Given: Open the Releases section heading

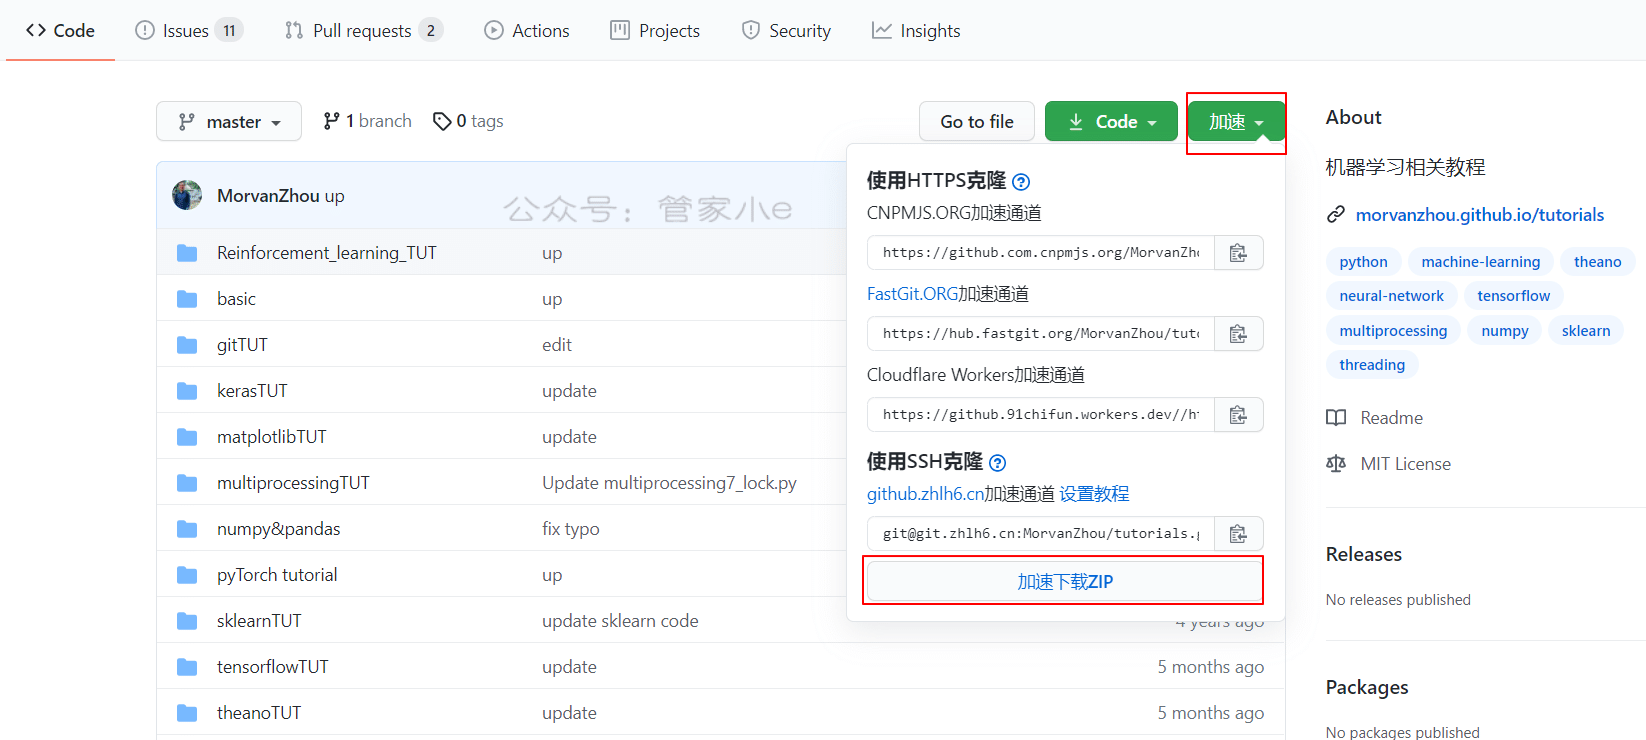Looking at the screenshot, I should point(1364,554).
